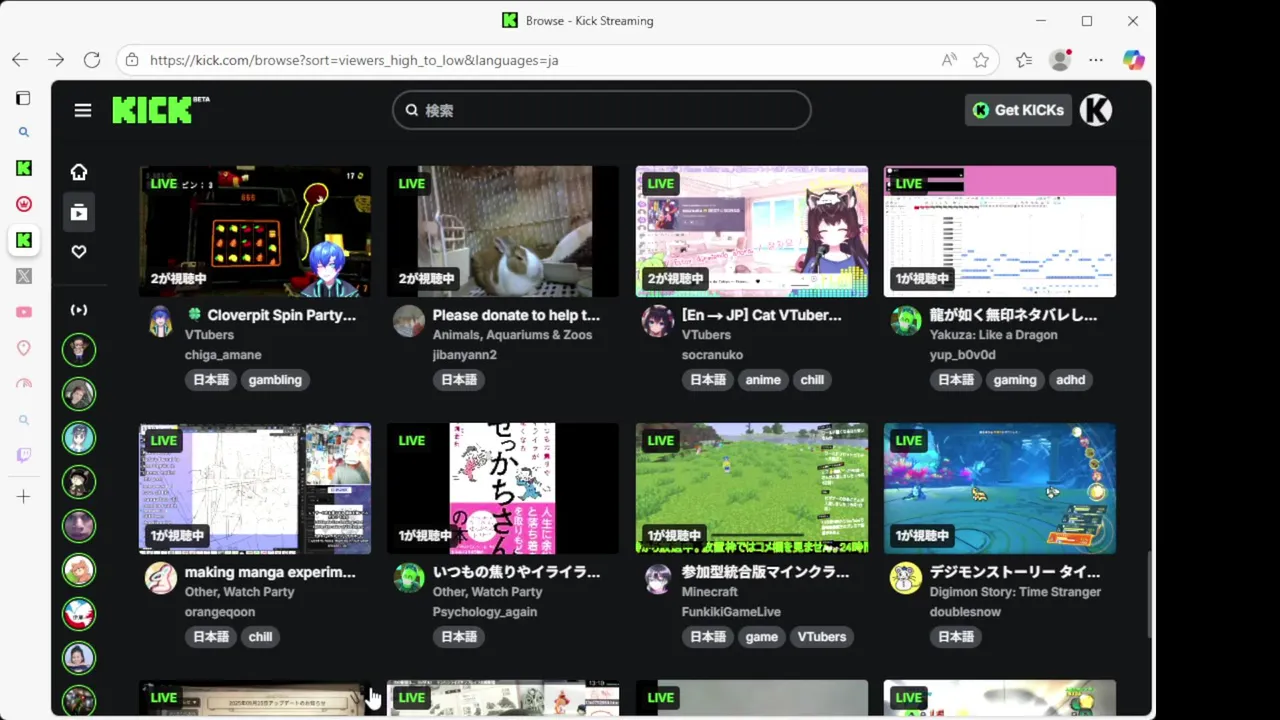Open the yup_b0v0d channel link
Image resolution: width=1280 pixels, height=720 pixels.
coord(963,355)
